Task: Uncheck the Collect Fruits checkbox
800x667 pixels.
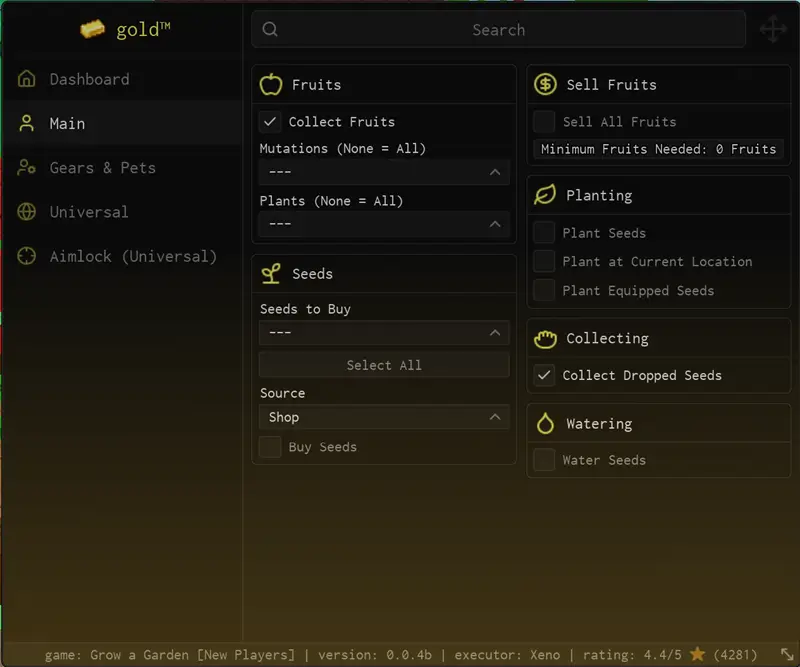Action: pyautogui.click(x=270, y=121)
